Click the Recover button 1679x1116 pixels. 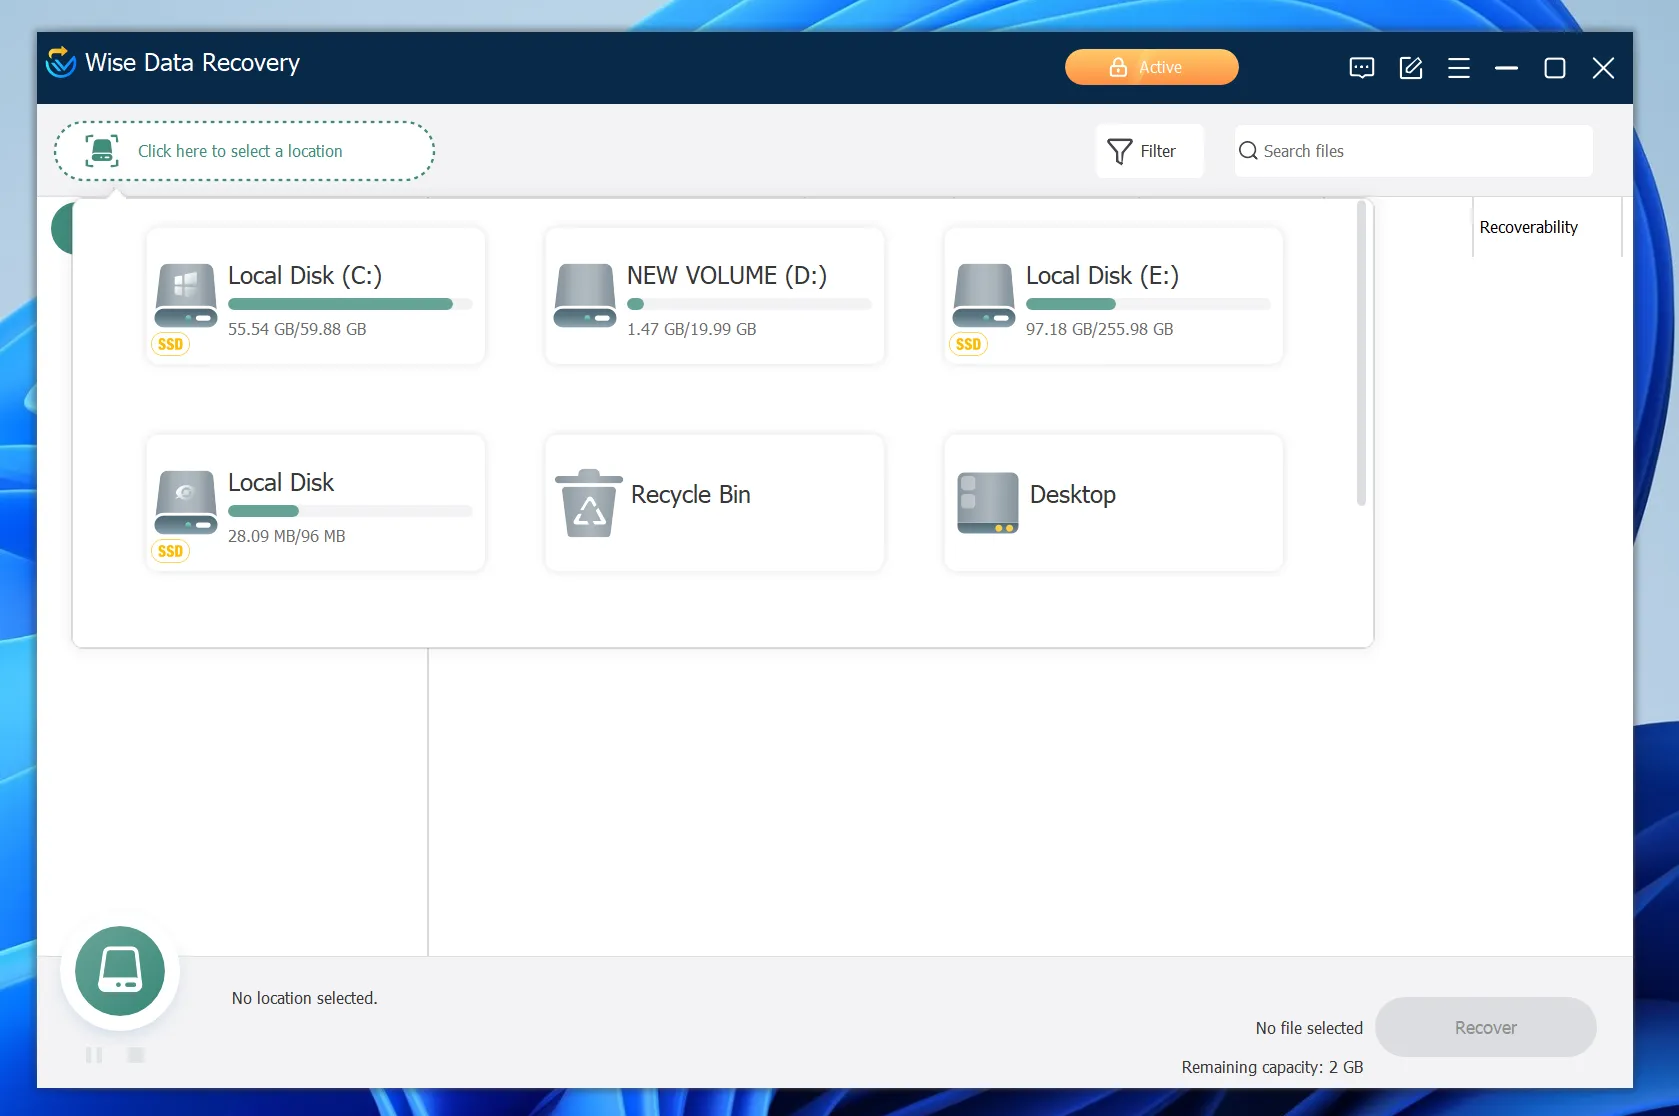tap(1485, 1027)
